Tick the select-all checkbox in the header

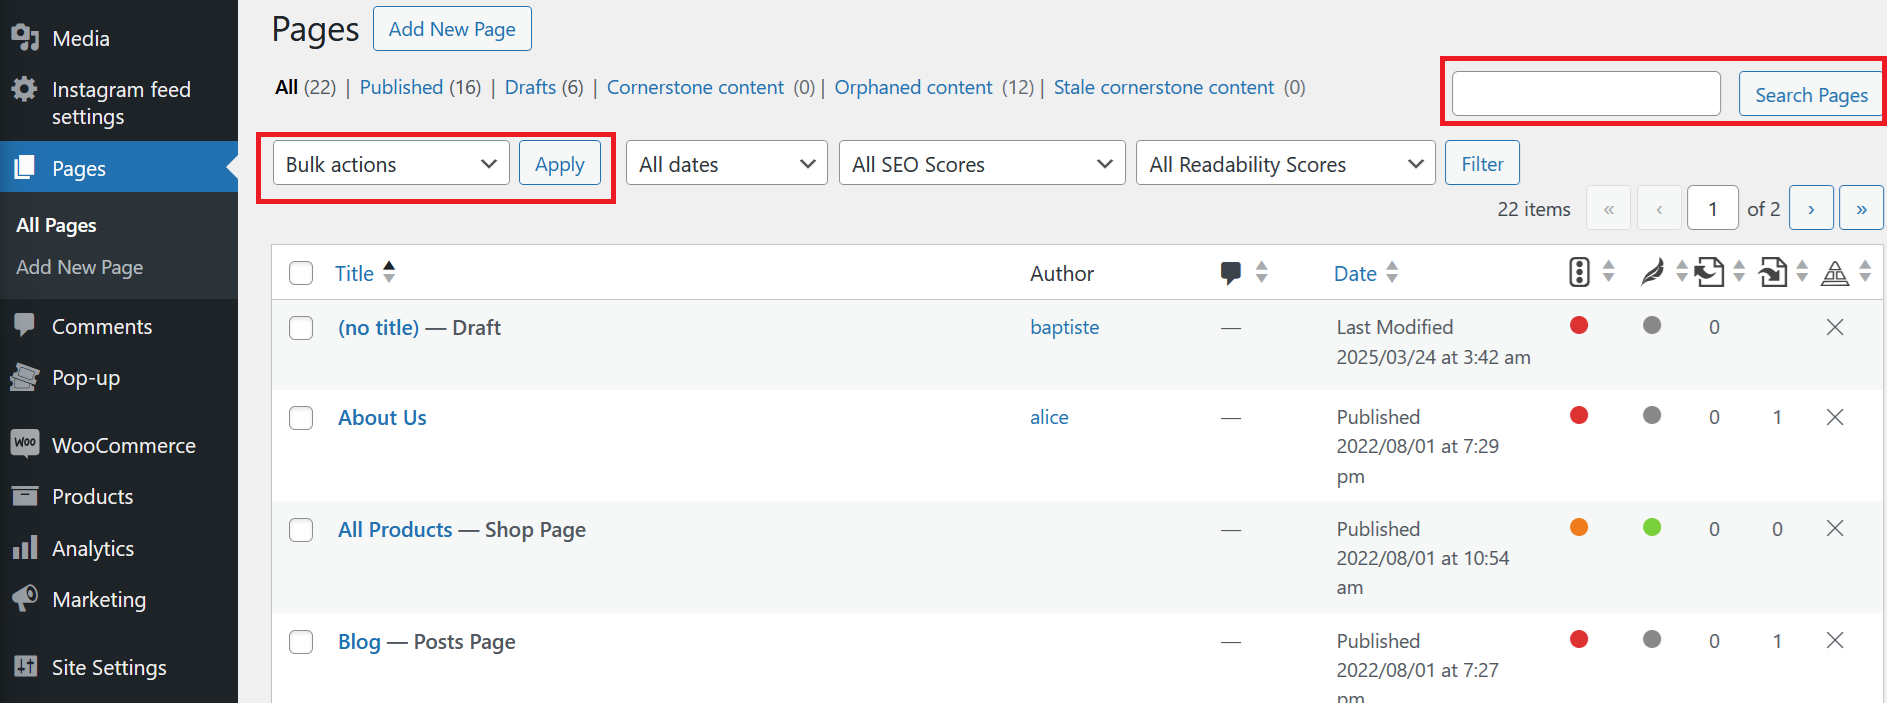click(301, 273)
